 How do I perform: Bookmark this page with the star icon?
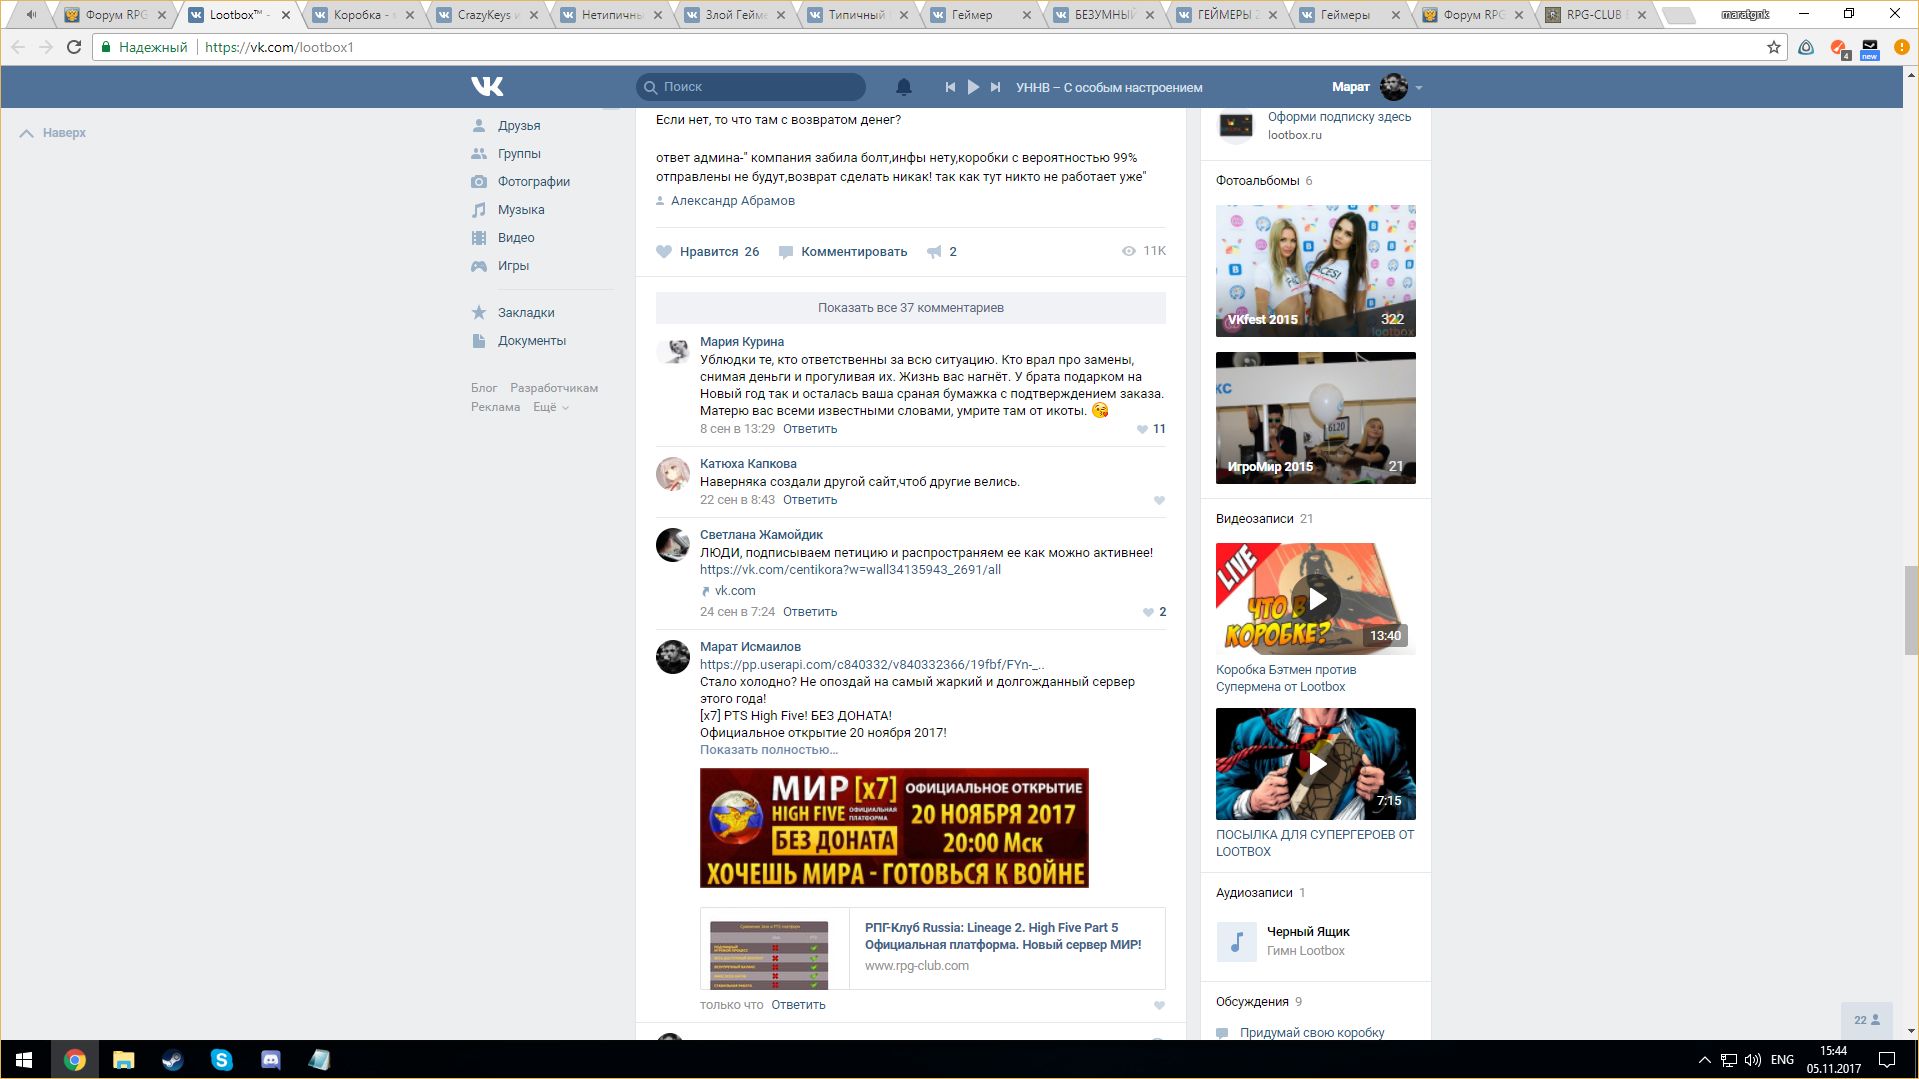point(1773,47)
